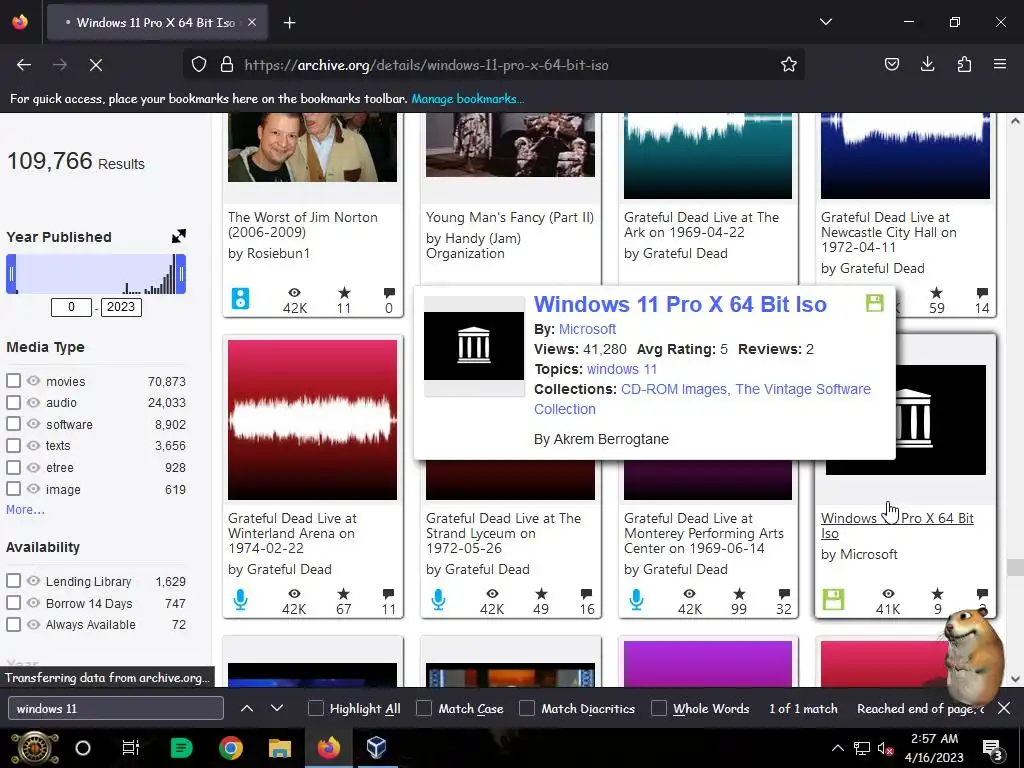Open the extensions puzzle icon
The width and height of the screenshot is (1024, 768).
pos(964,65)
